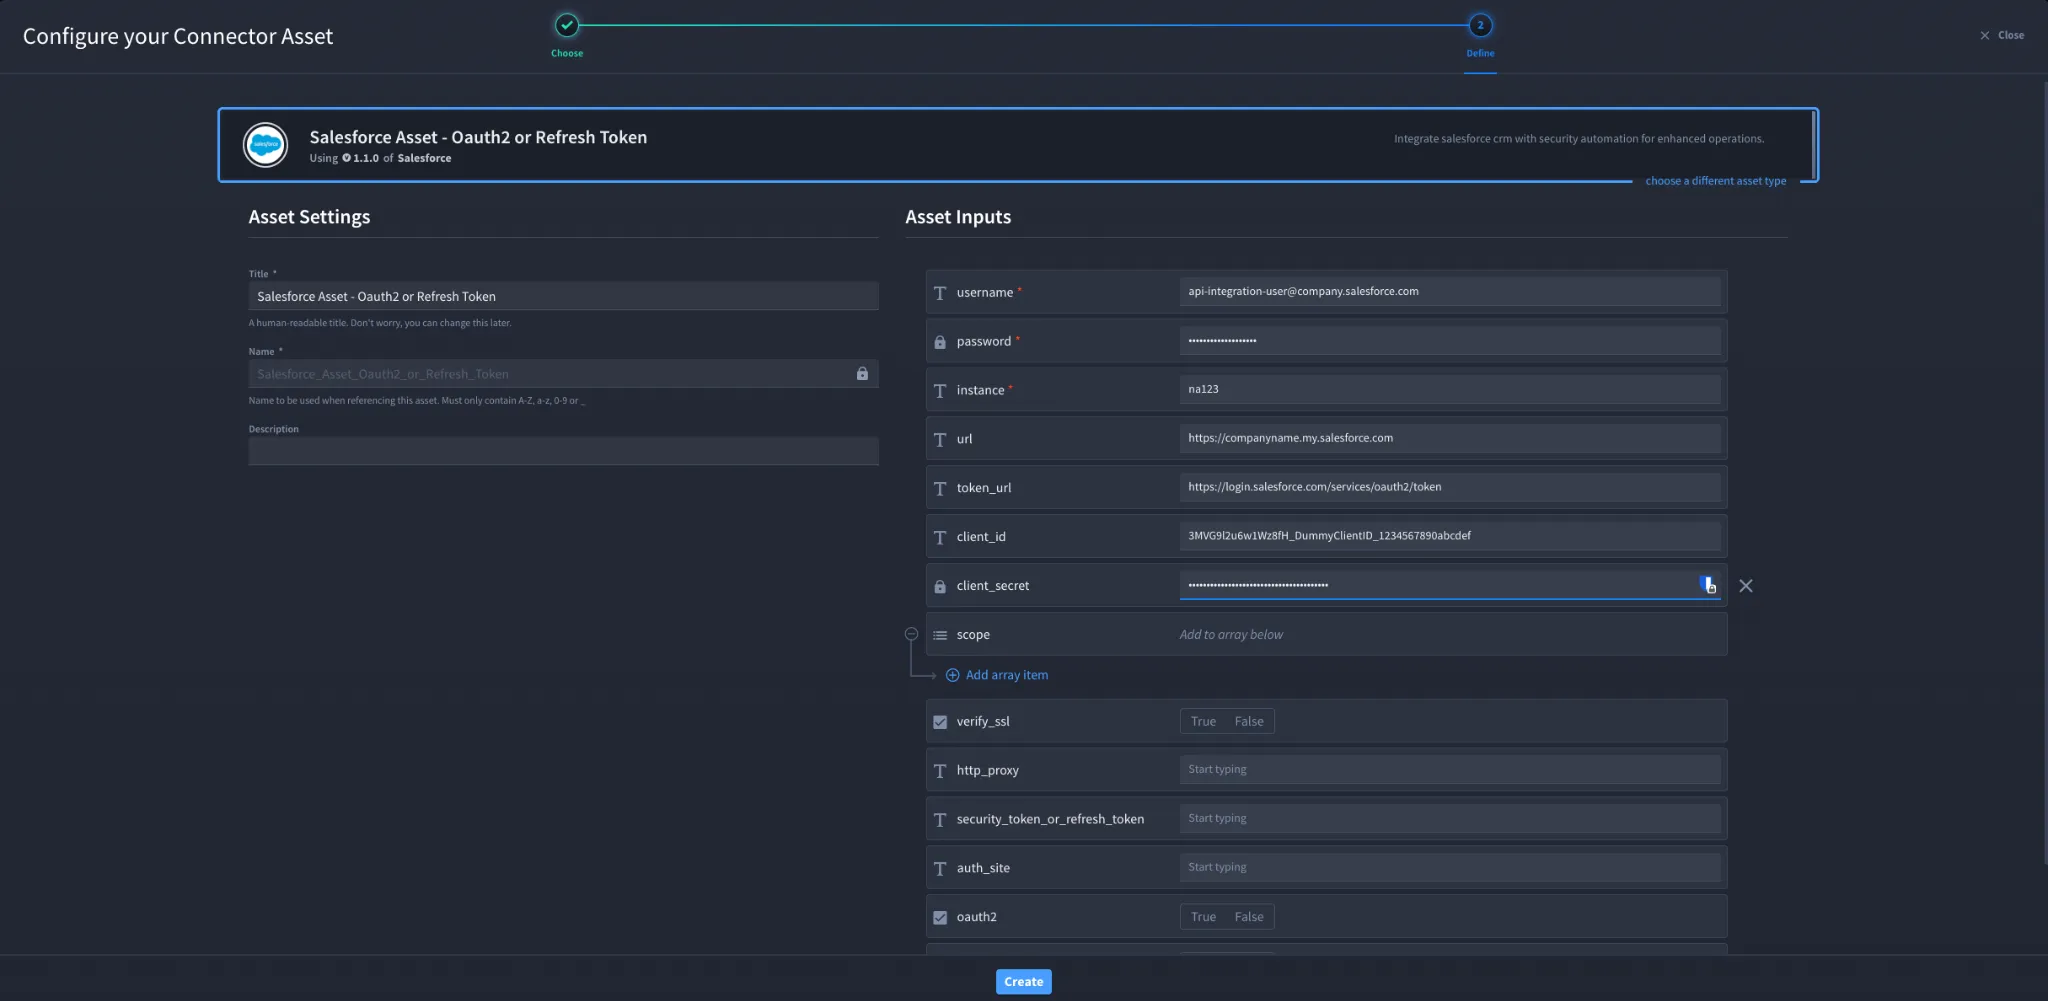The image size is (2048, 1001).
Task: Click the completed Choose step checkmark
Action: click(567, 25)
